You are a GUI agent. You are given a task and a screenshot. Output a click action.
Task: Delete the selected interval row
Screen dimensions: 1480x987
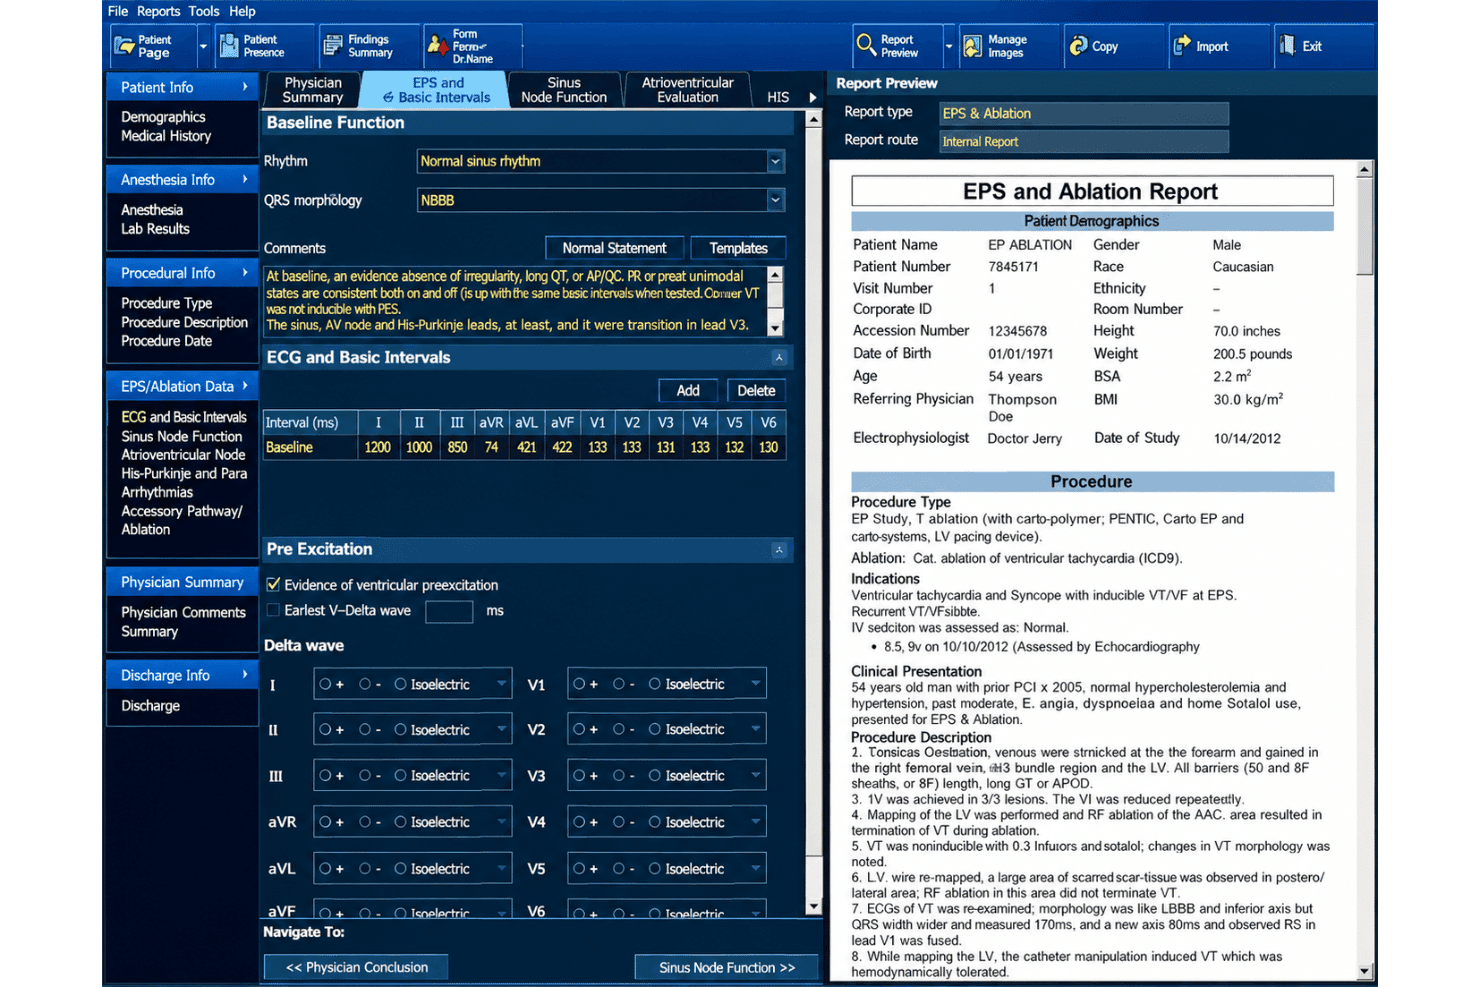click(x=756, y=391)
